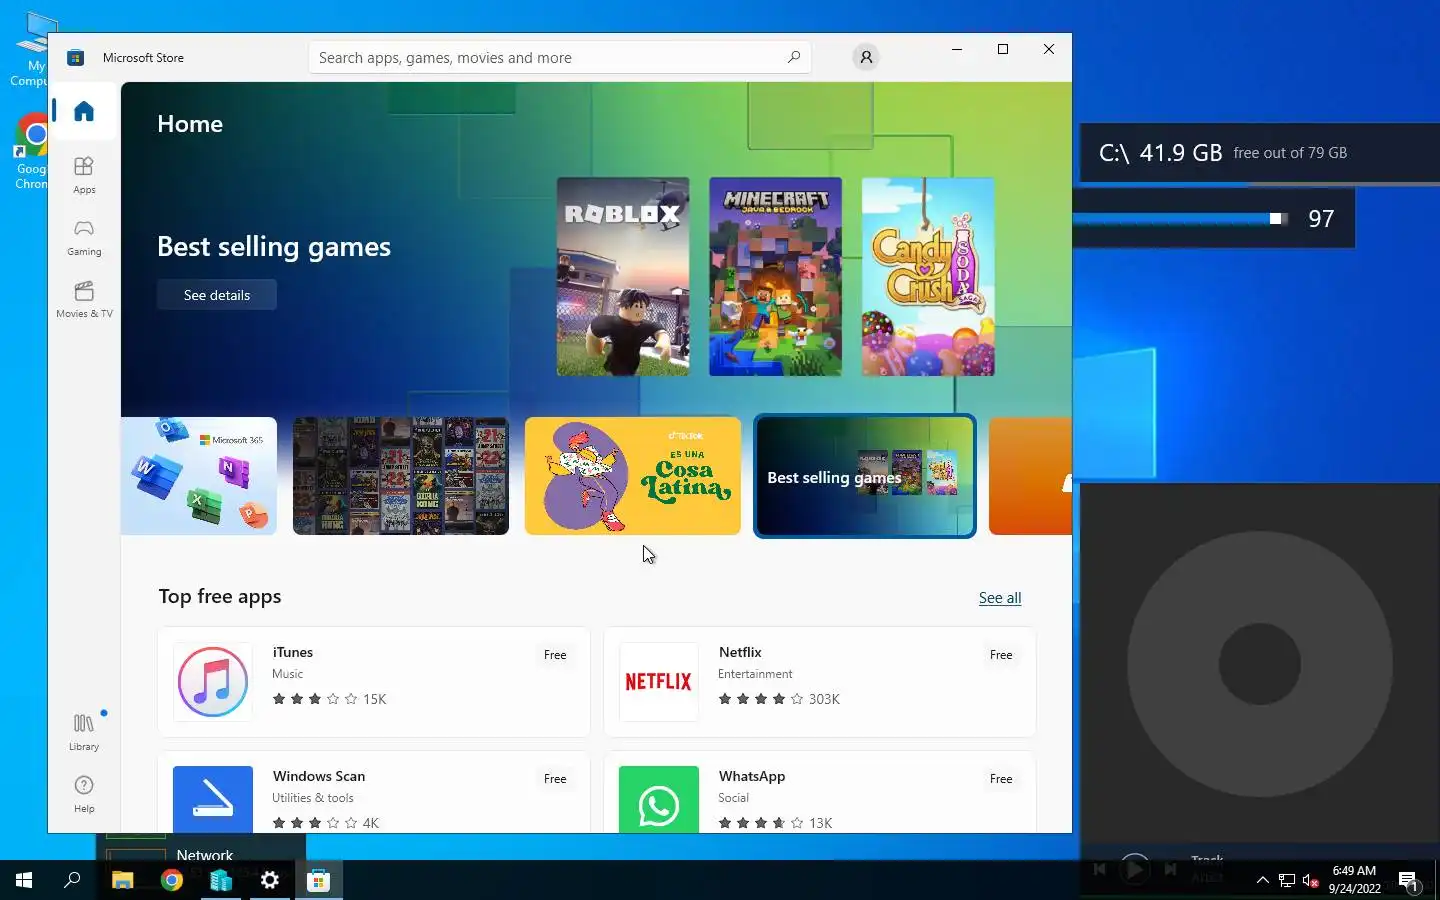
Task: Open the teal buildings app on the taskbar
Action: pyautogui.click(x=221, y=880)
